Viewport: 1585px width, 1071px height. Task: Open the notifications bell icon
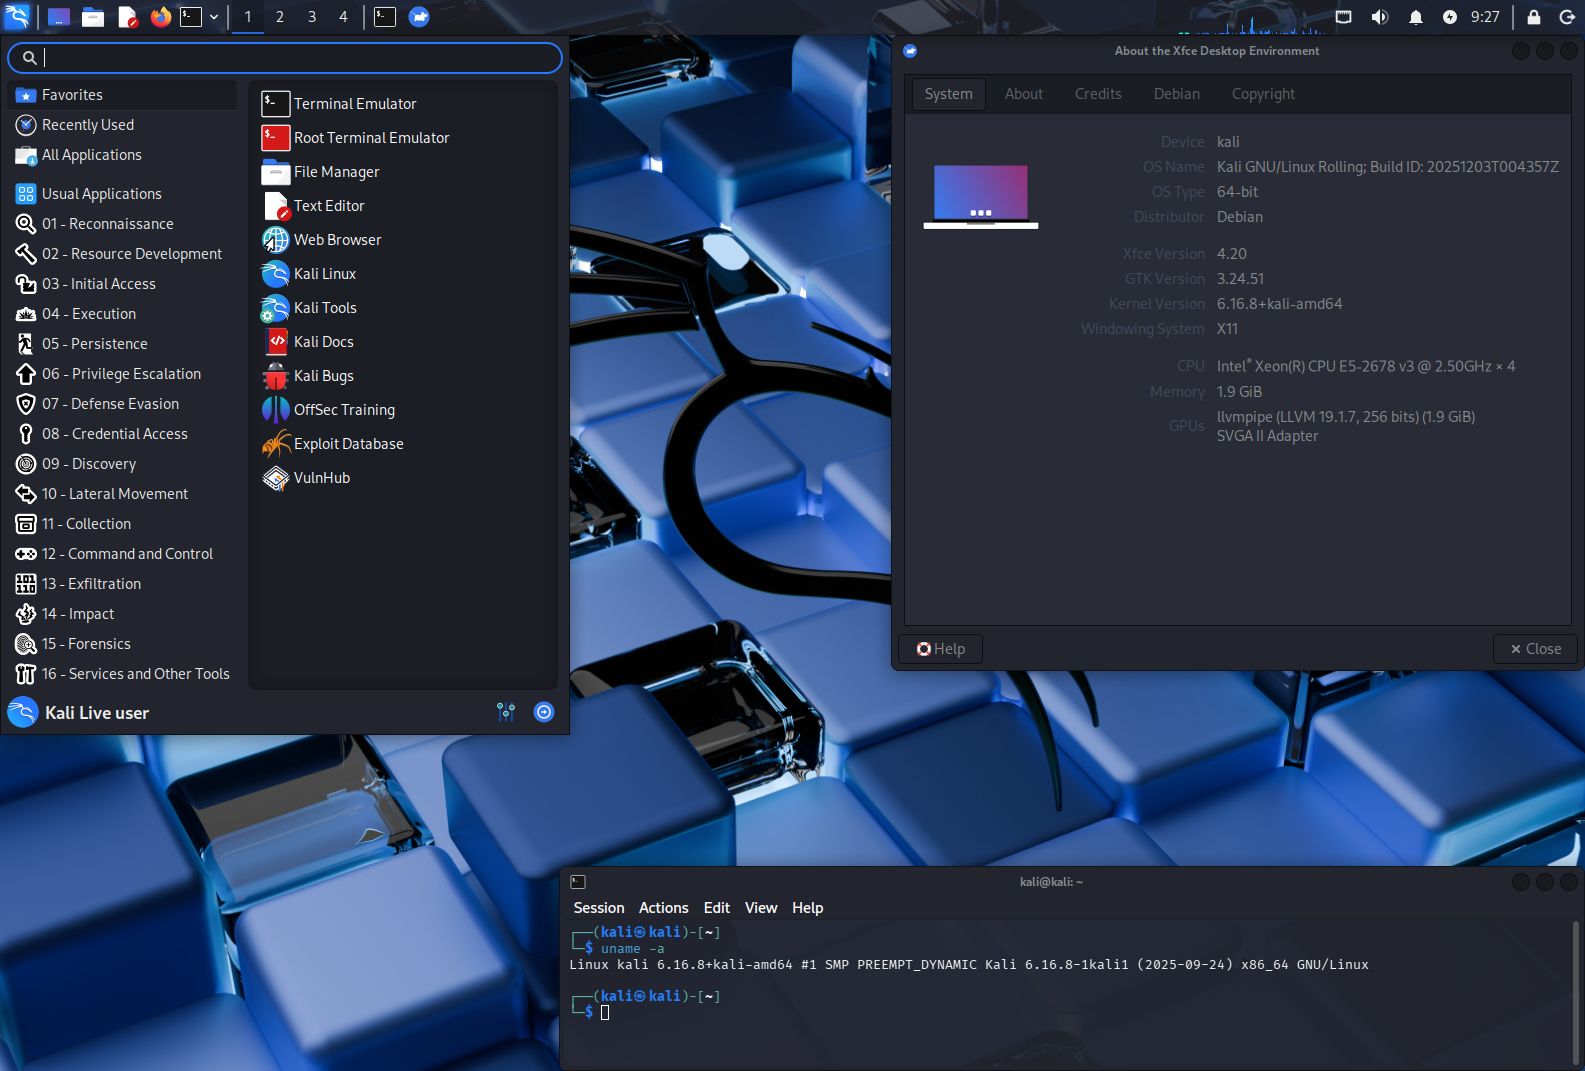point(1415,17)
